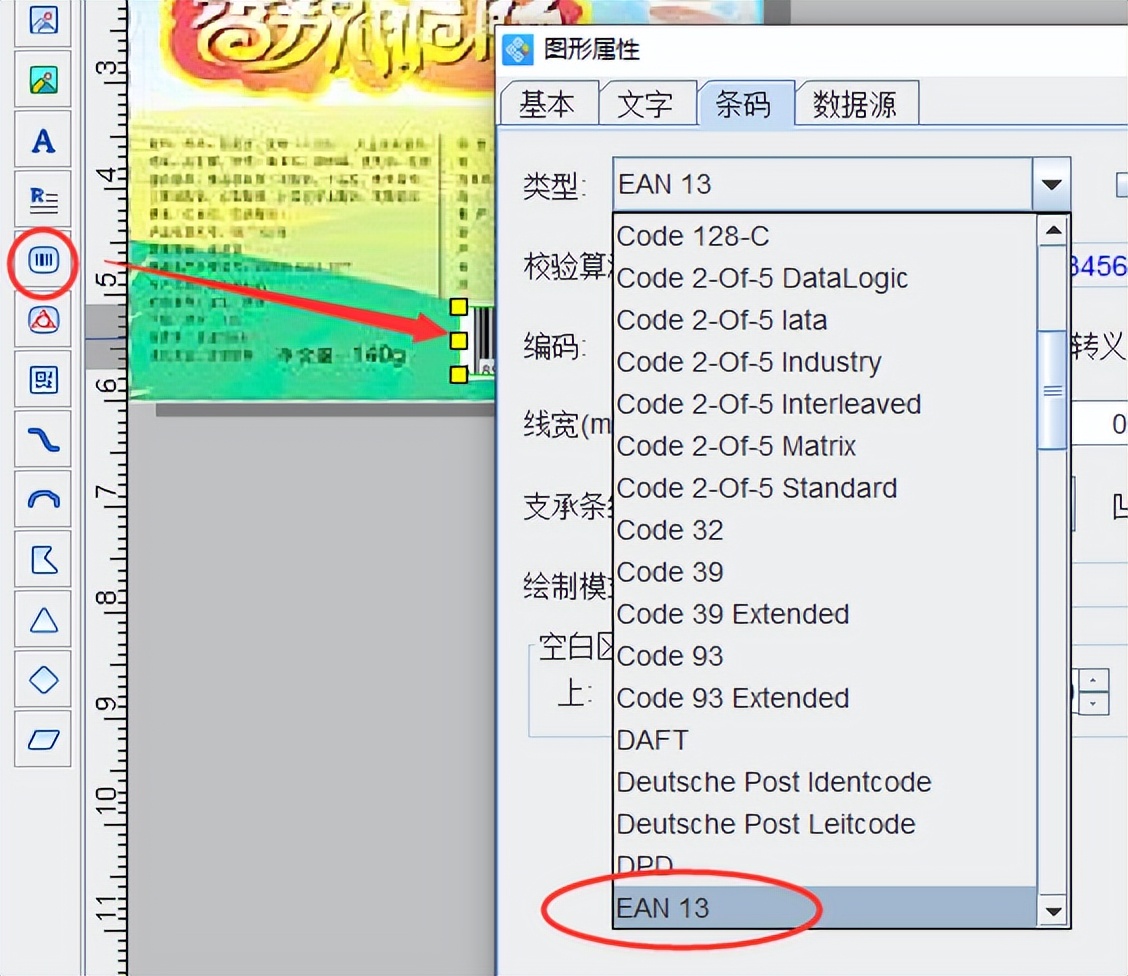Viewport: 1128px width, 976px height.
Task: Select the rich text tool icon
Action: coord(43,199)
